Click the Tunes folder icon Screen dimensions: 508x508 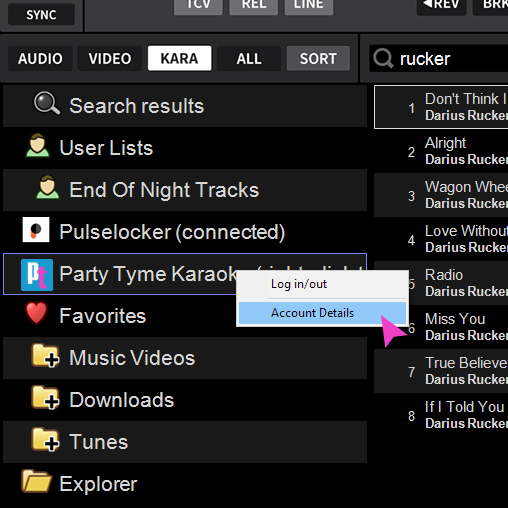pos(46,439)
